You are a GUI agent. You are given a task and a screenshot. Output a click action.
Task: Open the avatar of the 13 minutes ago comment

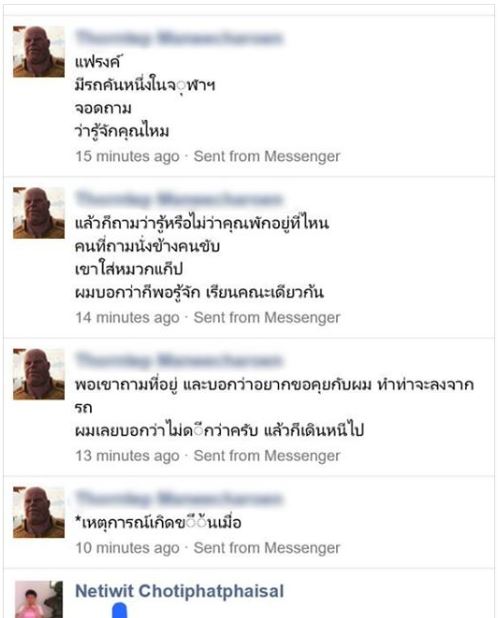(x=39, y=374)
